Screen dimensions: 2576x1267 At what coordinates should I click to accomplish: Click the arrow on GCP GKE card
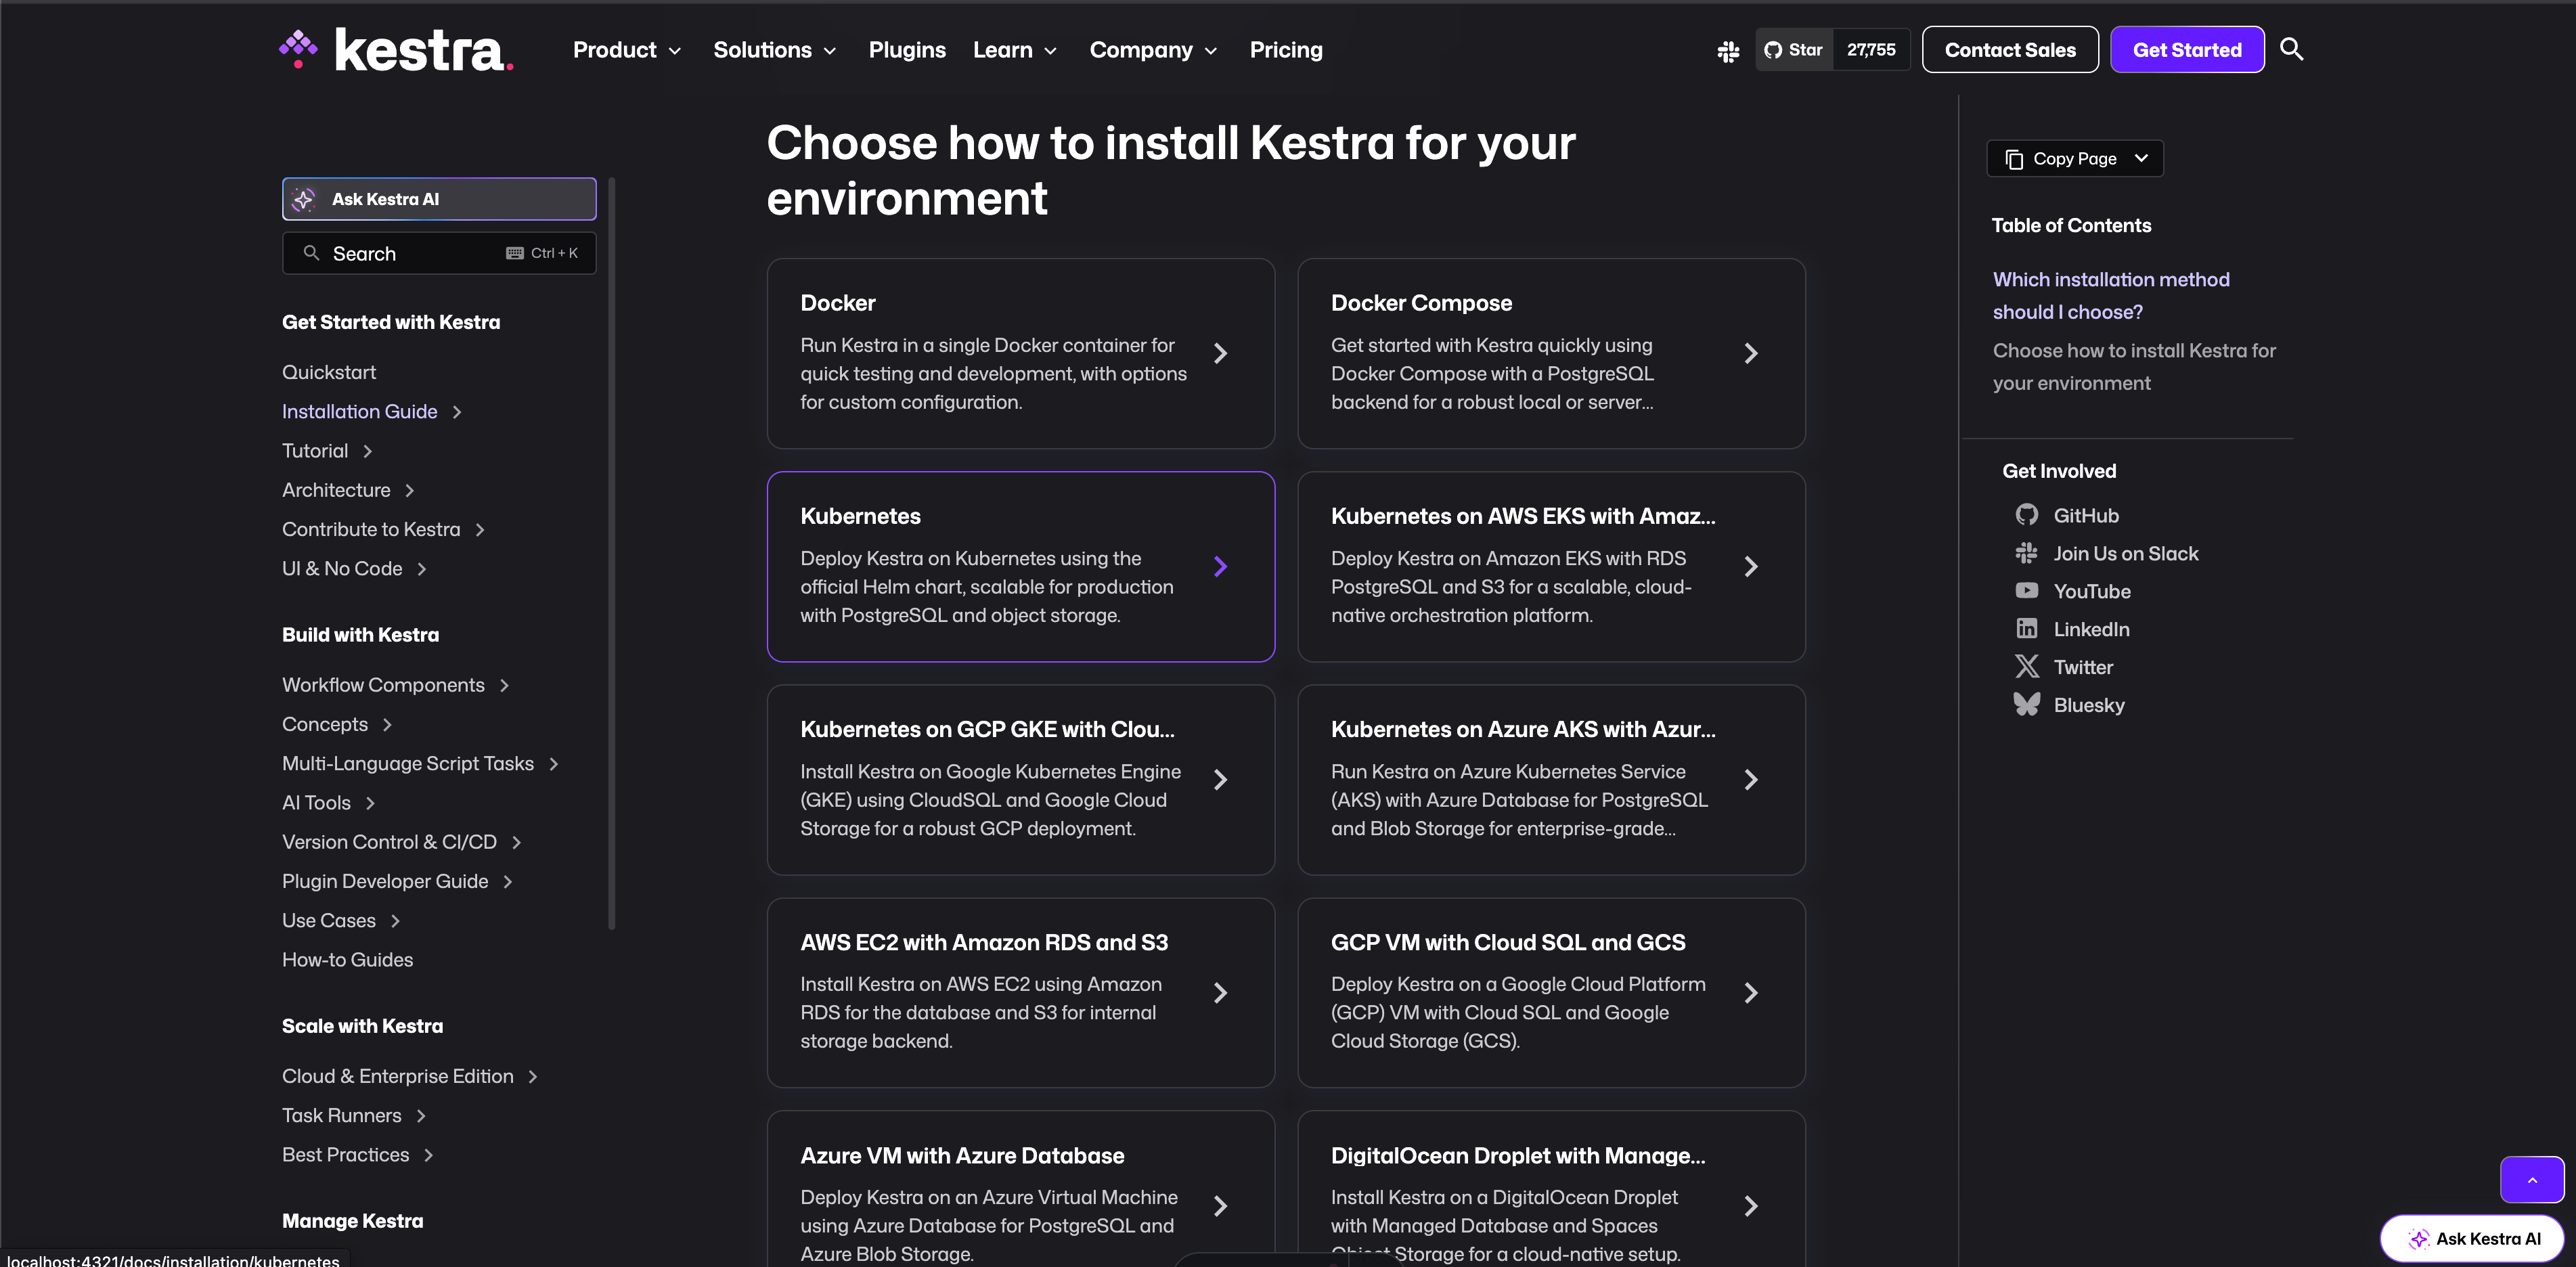[1220, 779]
